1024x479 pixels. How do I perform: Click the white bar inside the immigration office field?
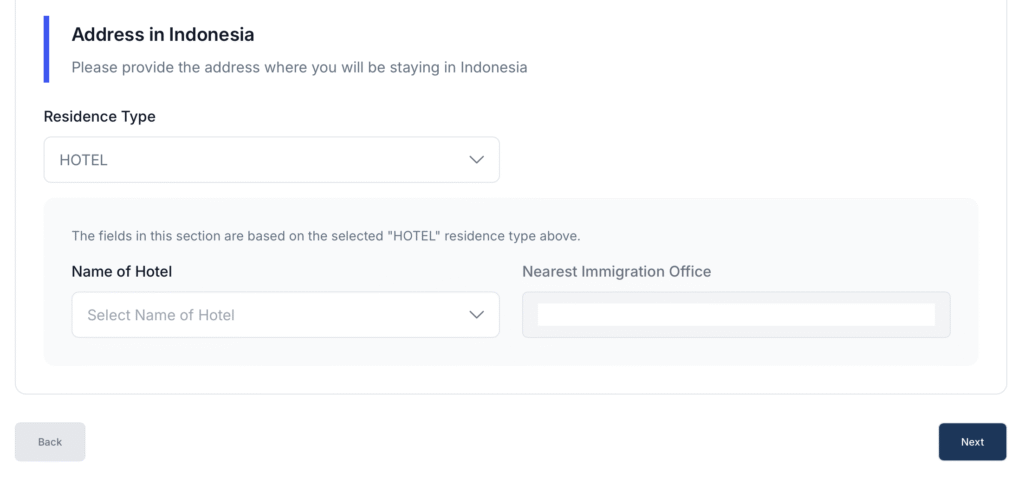tap(735, 315)
